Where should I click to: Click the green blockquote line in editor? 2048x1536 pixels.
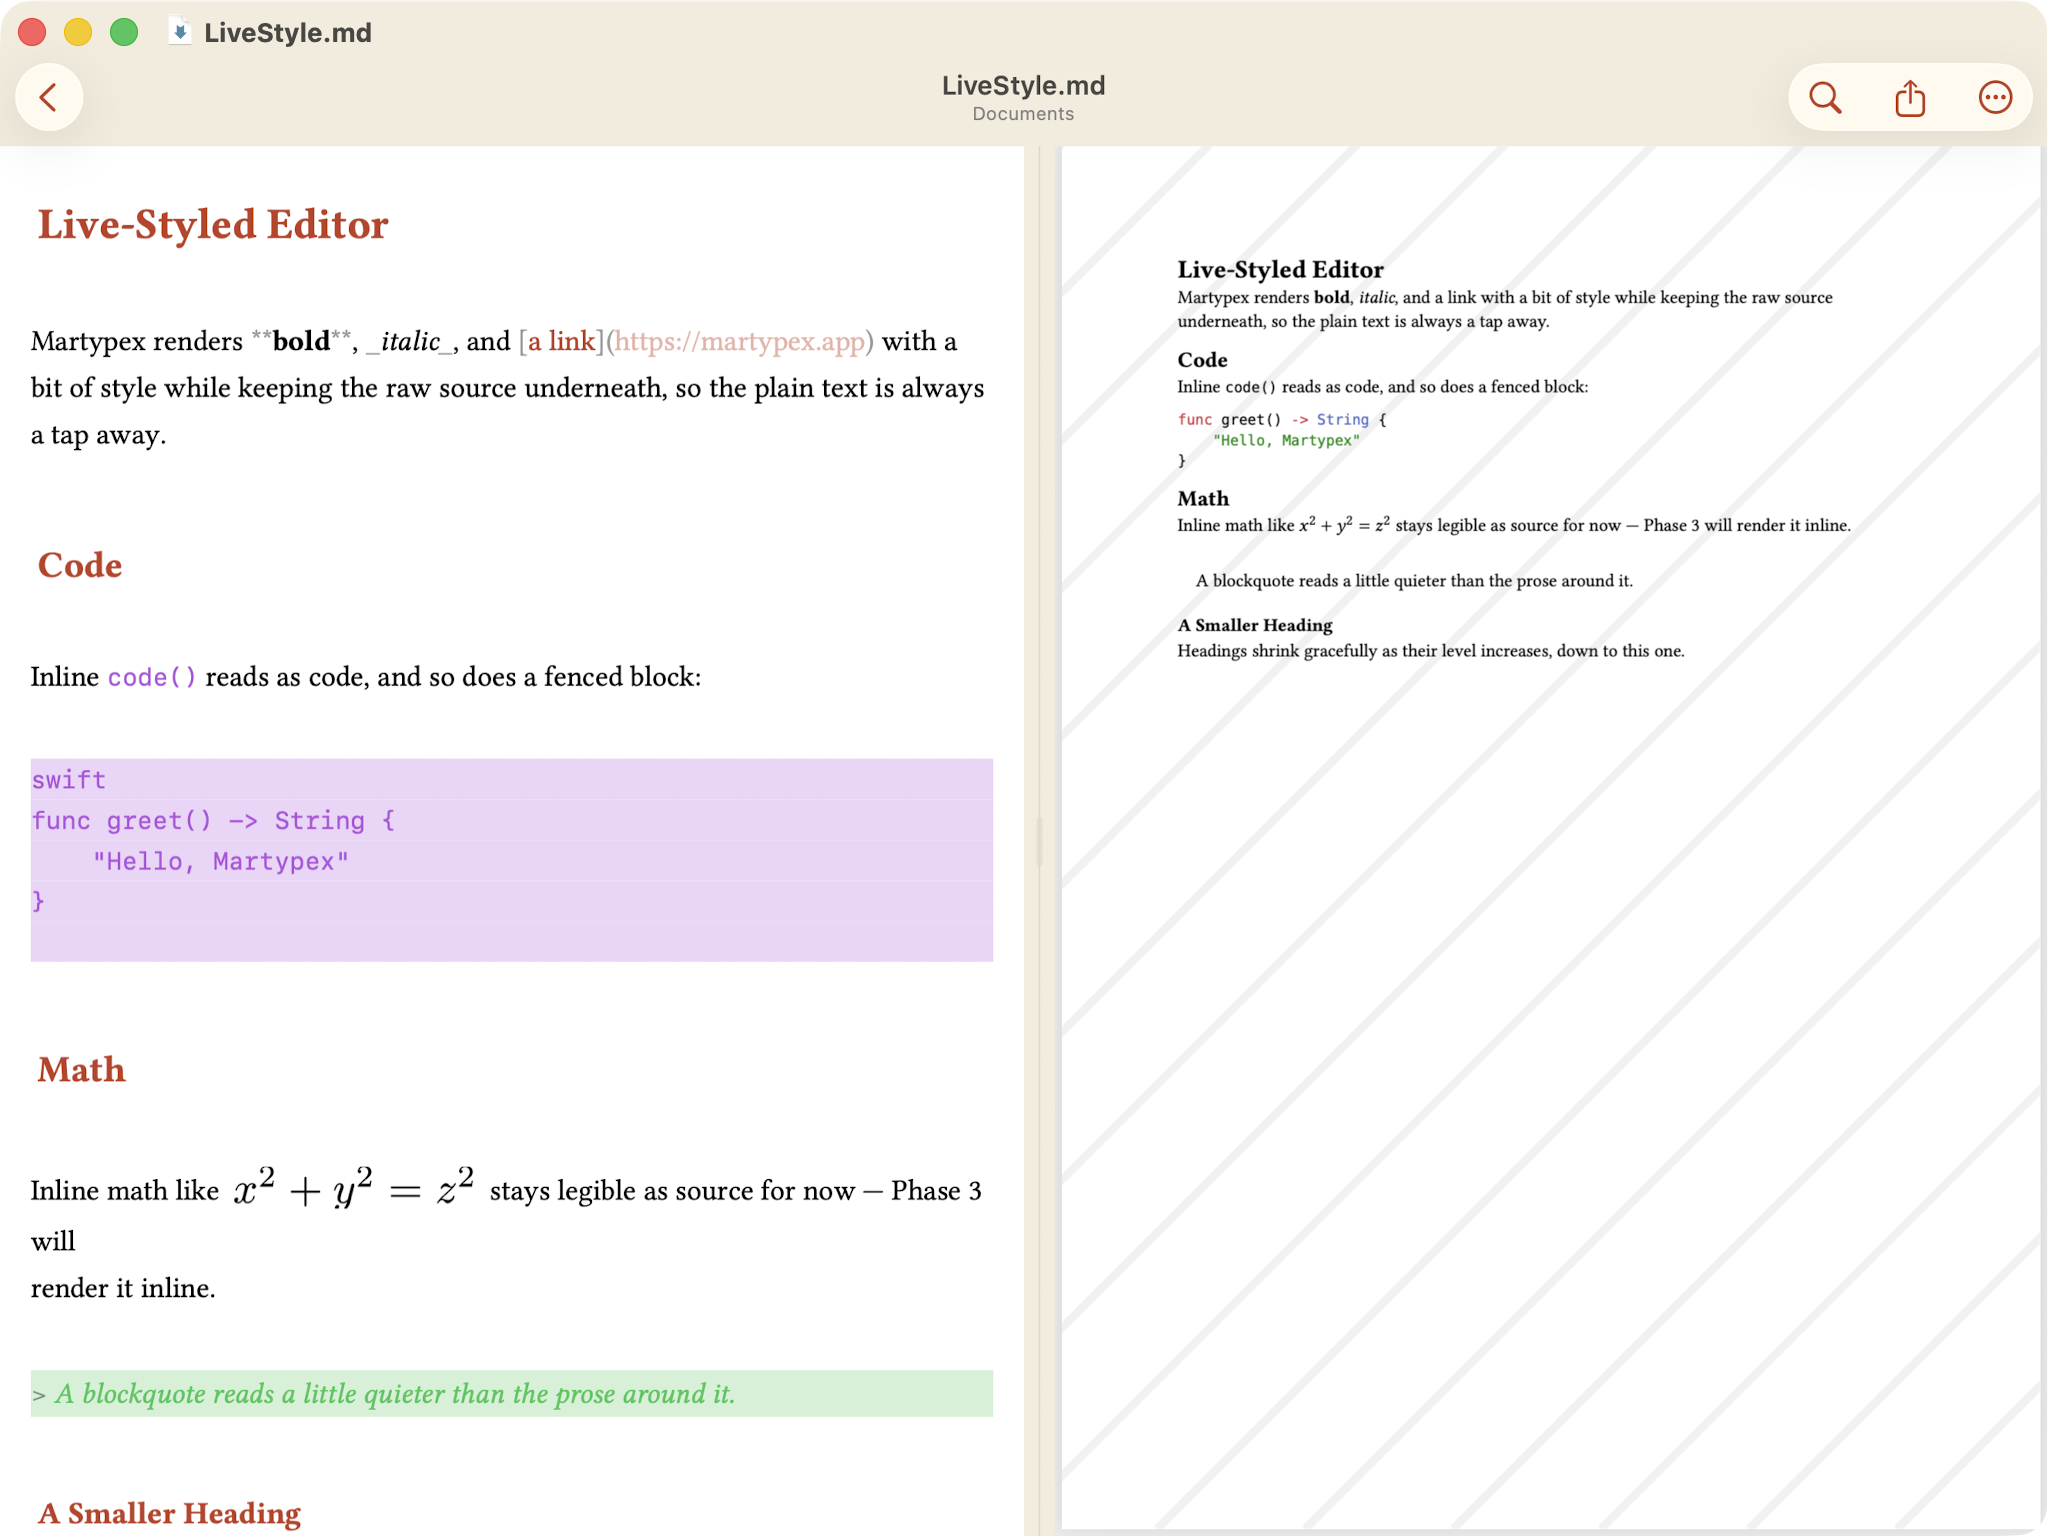pos(511,1394)
